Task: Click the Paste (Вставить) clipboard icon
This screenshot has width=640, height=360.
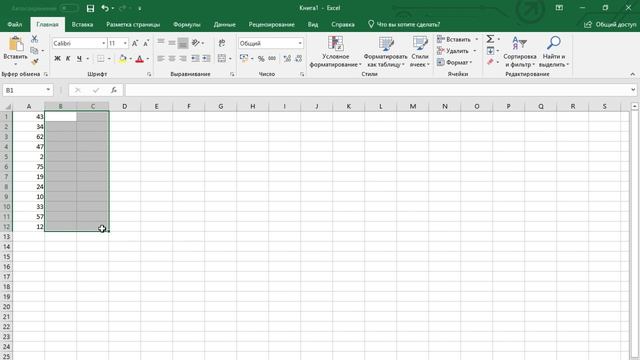Action: tap(16, 44)
